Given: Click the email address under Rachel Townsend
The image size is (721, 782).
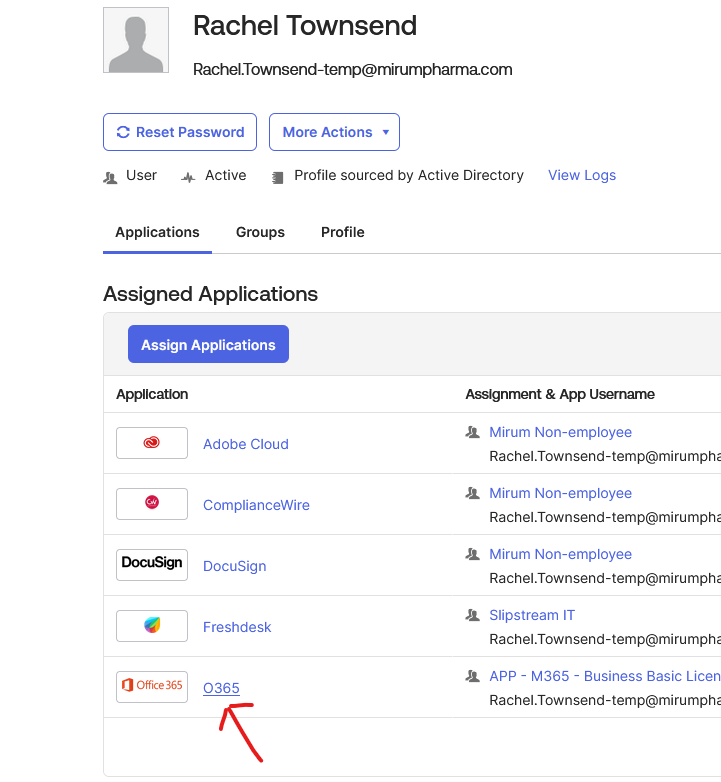Looking at the screenshot, I should [353, 69].
